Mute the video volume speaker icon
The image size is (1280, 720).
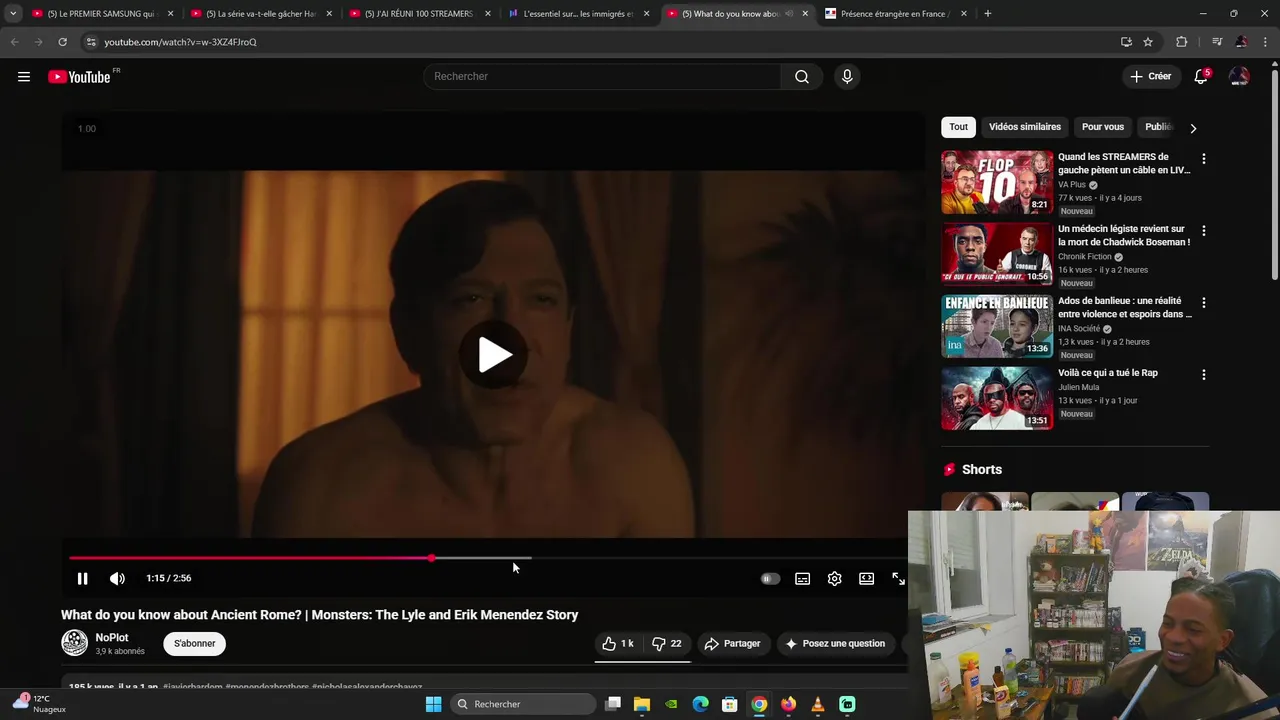click(117, 579)
